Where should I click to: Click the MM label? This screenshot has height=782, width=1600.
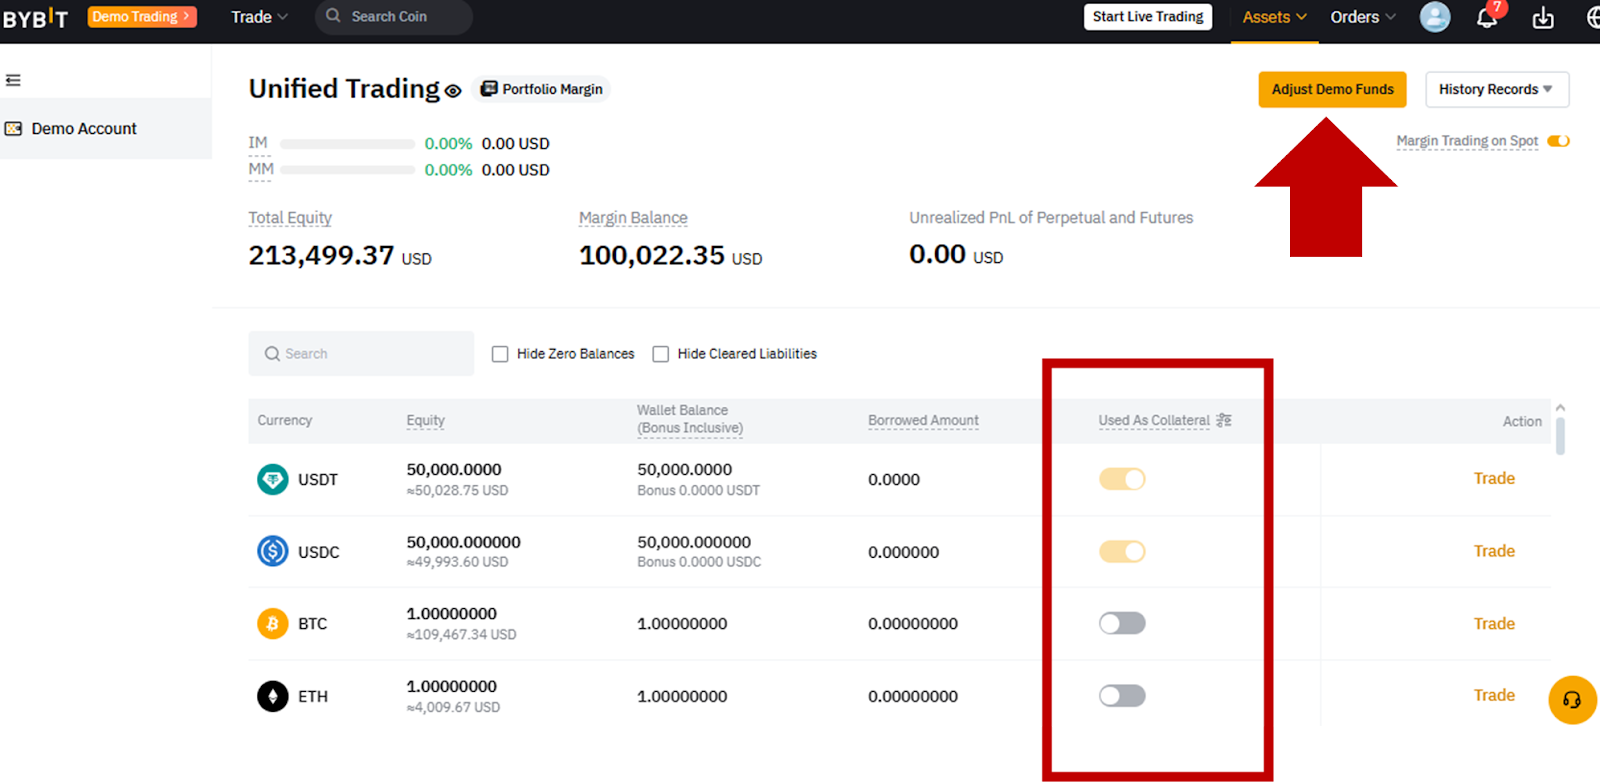click(261, 169)
